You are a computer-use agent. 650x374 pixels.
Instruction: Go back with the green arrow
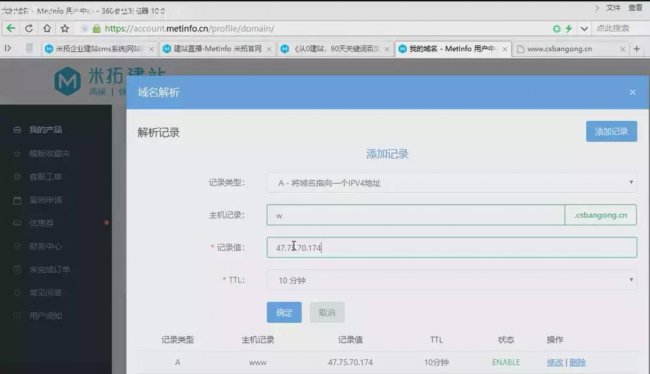(x=11, y=28)
